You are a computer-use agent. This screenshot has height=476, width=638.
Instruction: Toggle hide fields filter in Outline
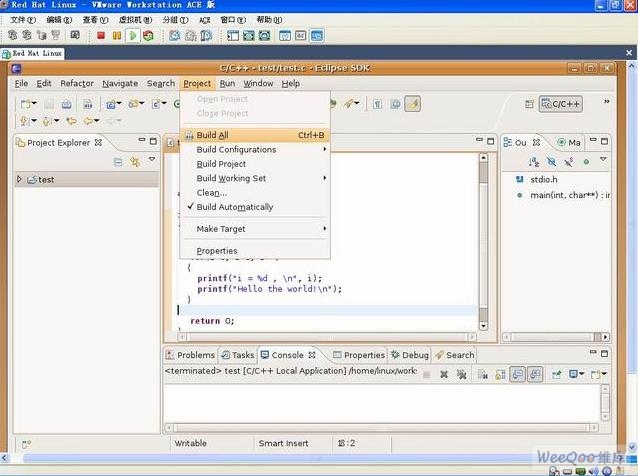click(x=551, y=162)
